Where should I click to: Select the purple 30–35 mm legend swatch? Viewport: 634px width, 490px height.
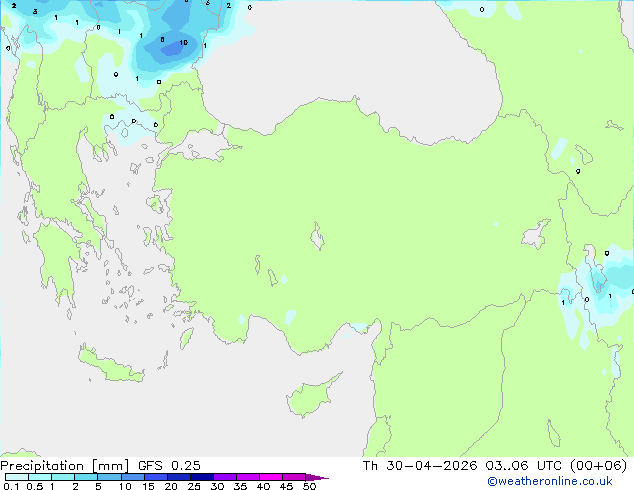click(x=225, y=477)
